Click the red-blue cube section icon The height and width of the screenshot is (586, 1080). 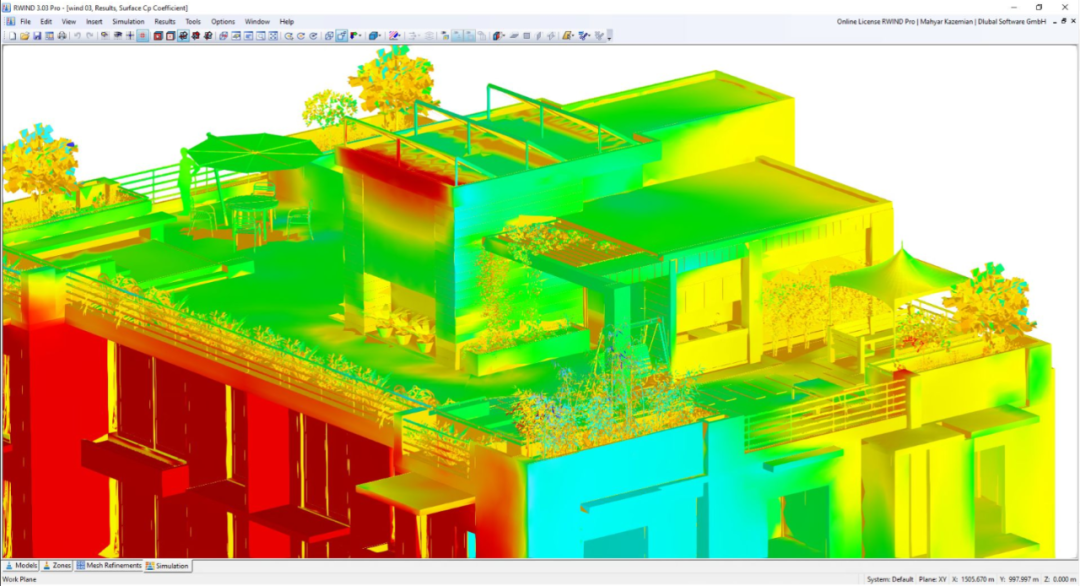coord(497,36)
